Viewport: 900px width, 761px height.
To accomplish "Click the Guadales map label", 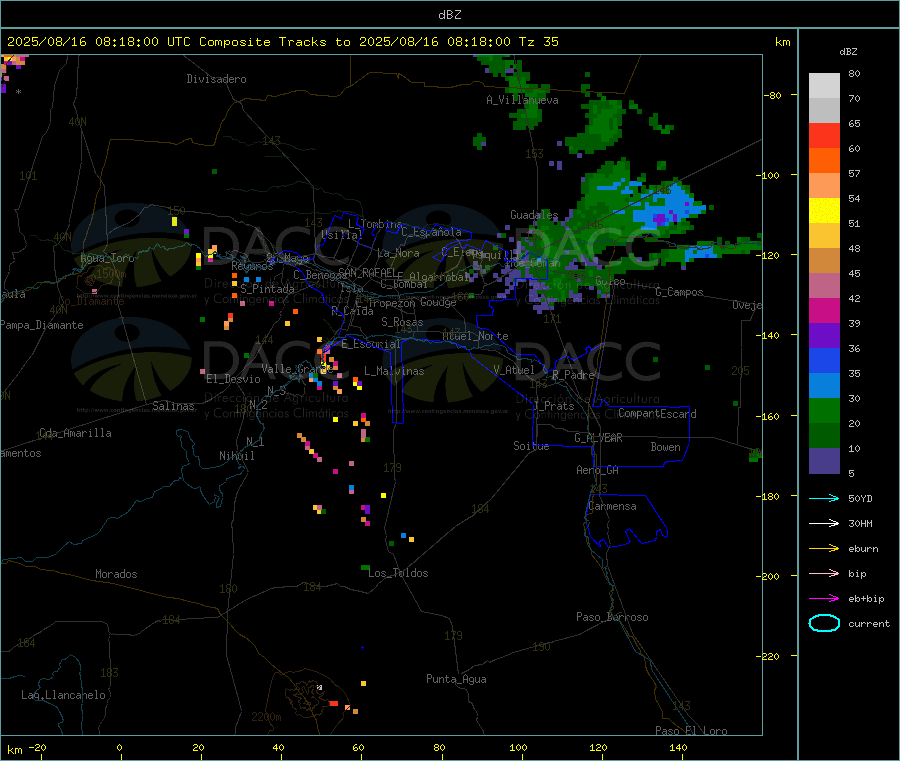I will [534, 215].
